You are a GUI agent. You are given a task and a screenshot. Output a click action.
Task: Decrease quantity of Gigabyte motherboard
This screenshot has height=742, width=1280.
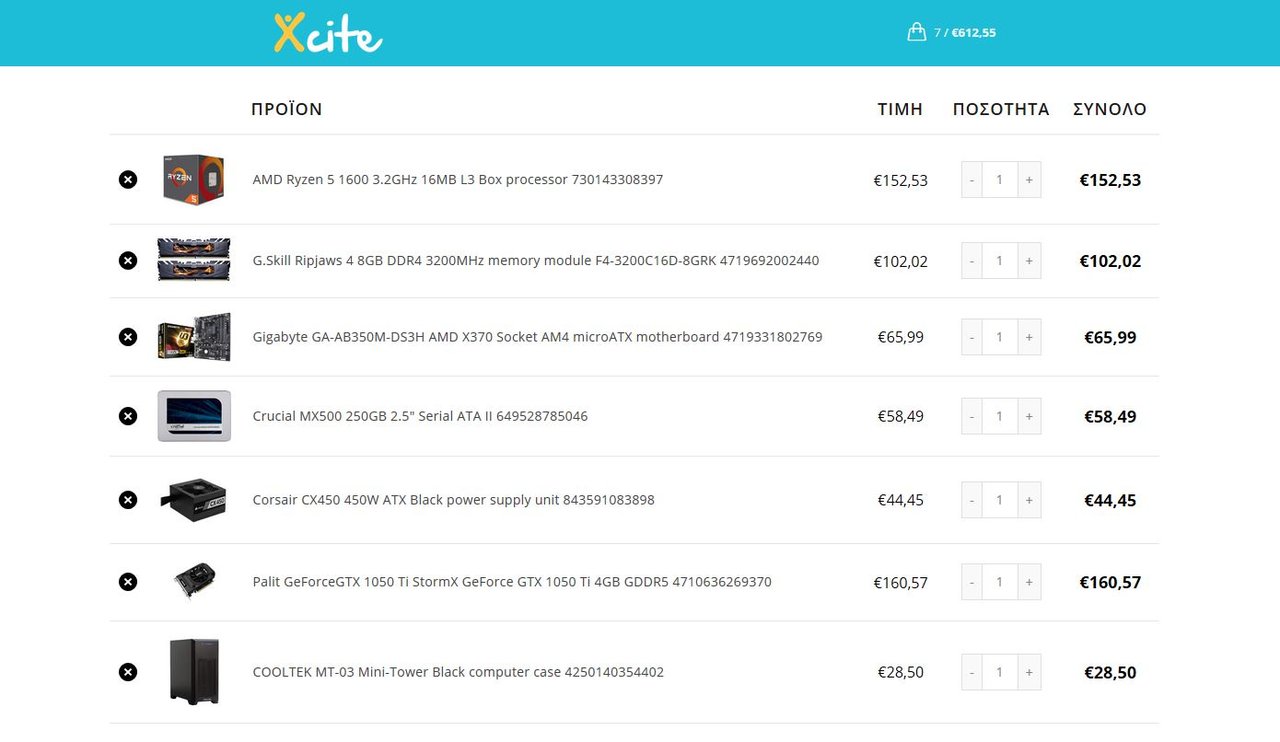click(x=972, y=337)
